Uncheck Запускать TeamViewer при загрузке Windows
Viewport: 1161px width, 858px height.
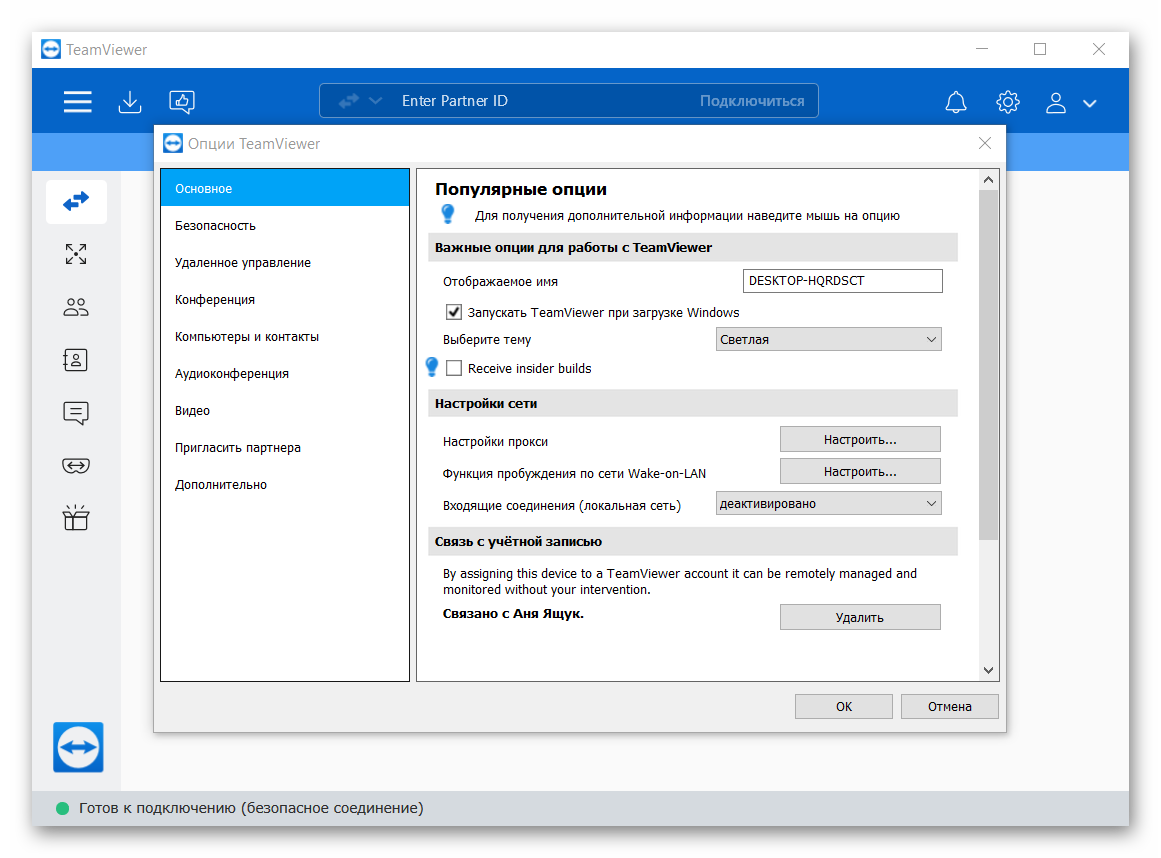point(454,312)
